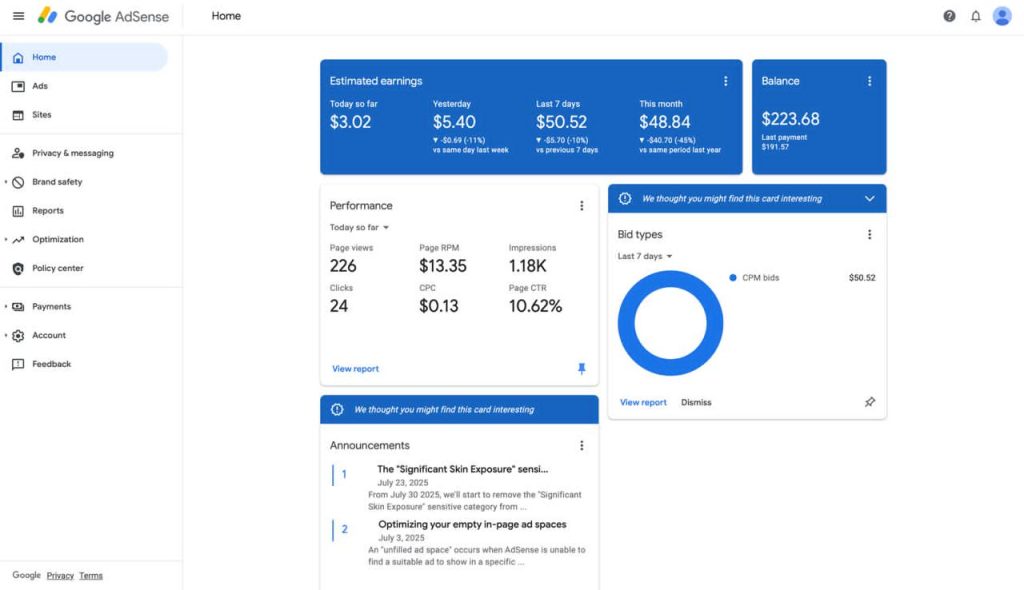Open Policy center from the sidebar
The image size is (1024, 590).
tap(57, 268)
